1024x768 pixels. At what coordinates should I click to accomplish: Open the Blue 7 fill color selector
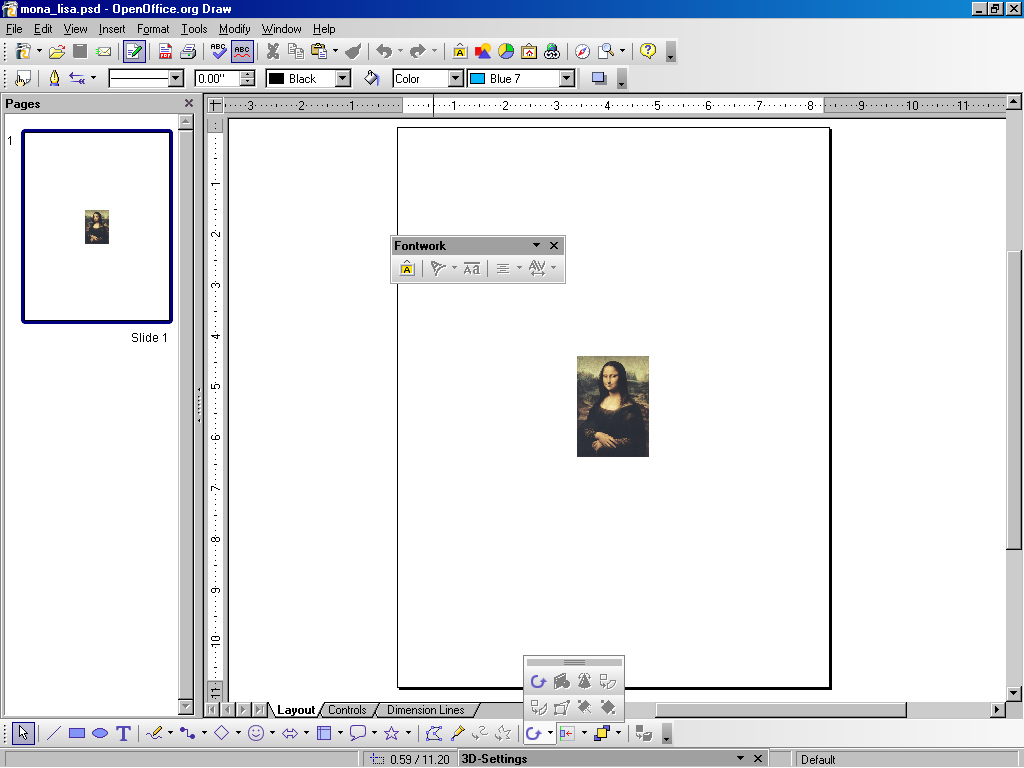coord(566,78)
